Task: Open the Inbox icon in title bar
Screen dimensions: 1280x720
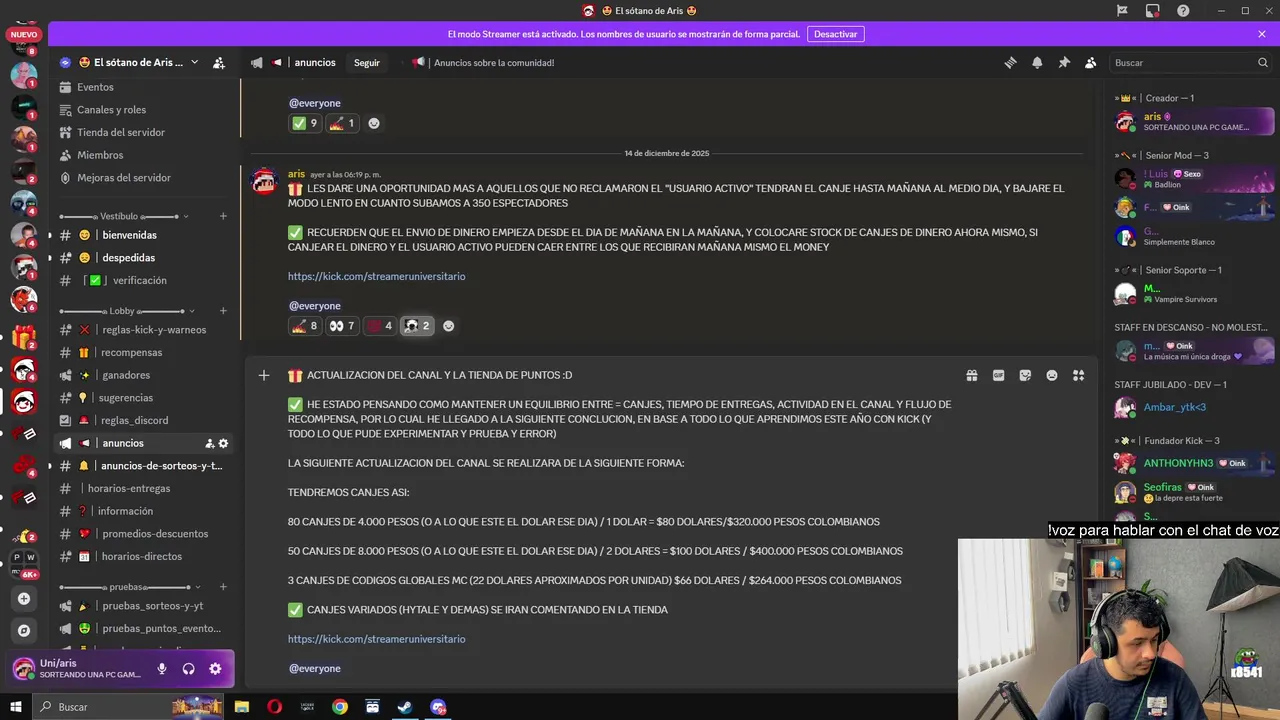Action: pyautogui.click(x=1153, y=10)
